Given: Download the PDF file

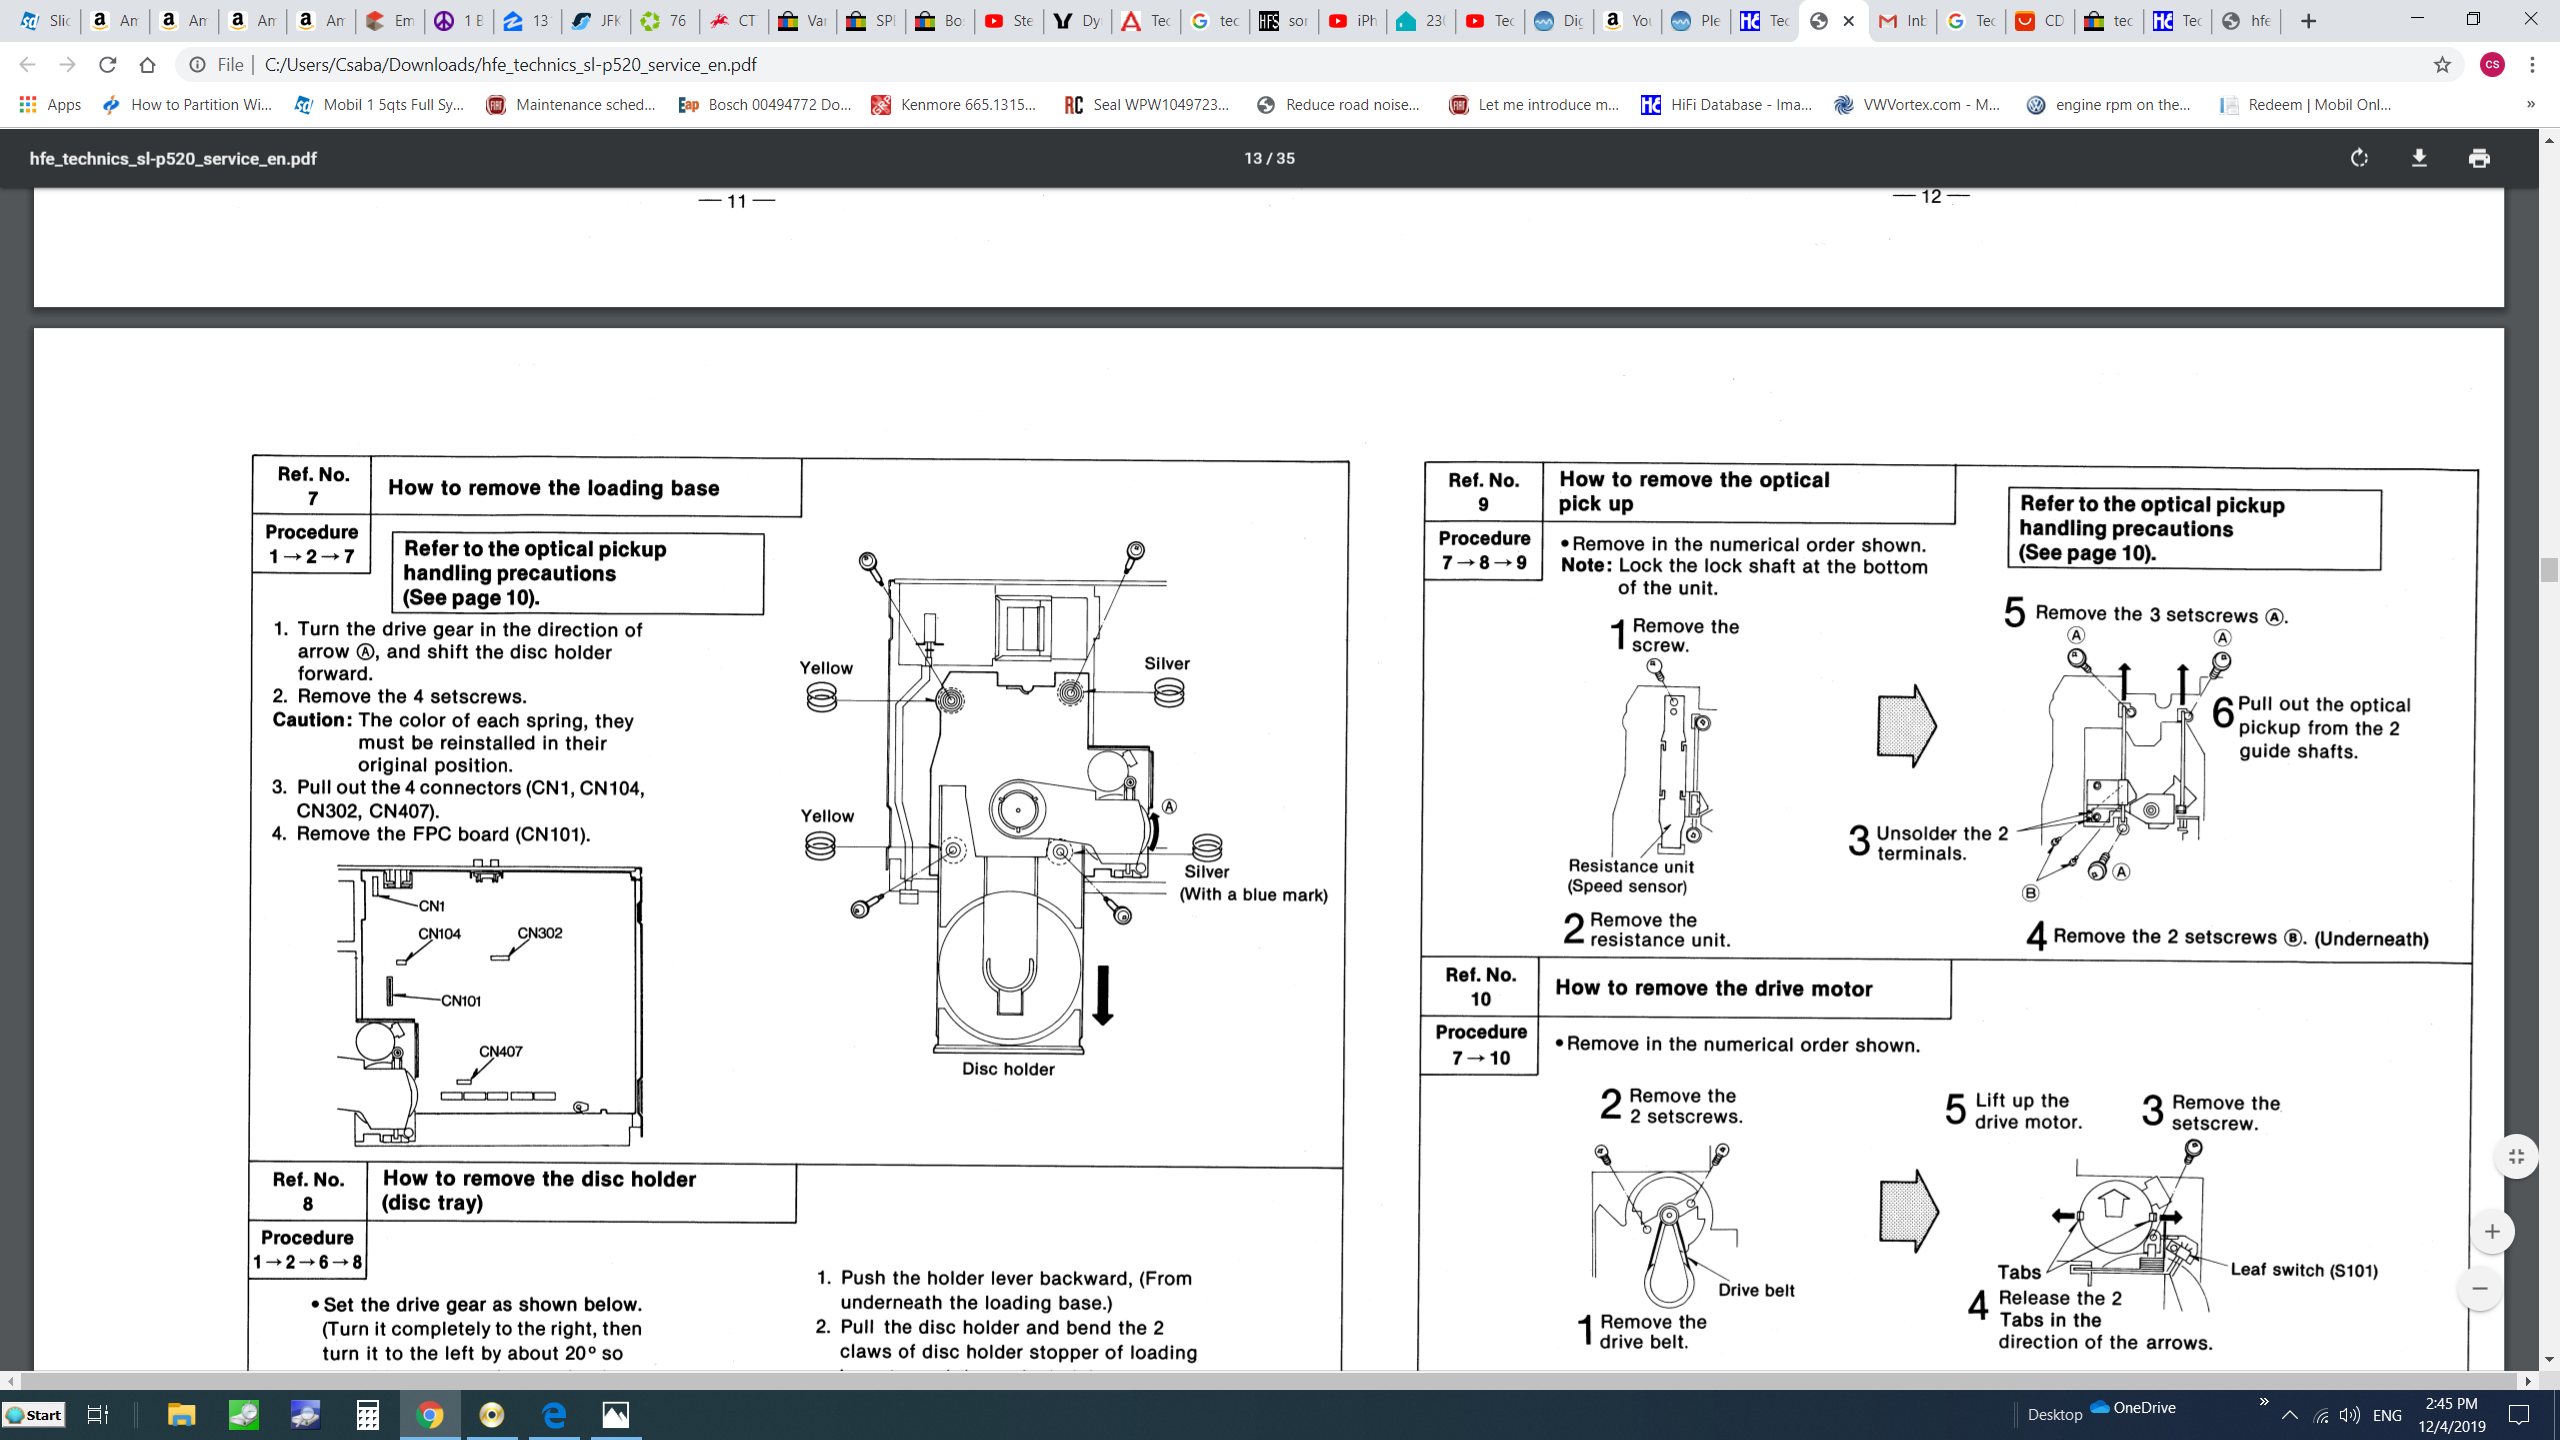Looking at the screenshot, I should [x=2419, y=158].
